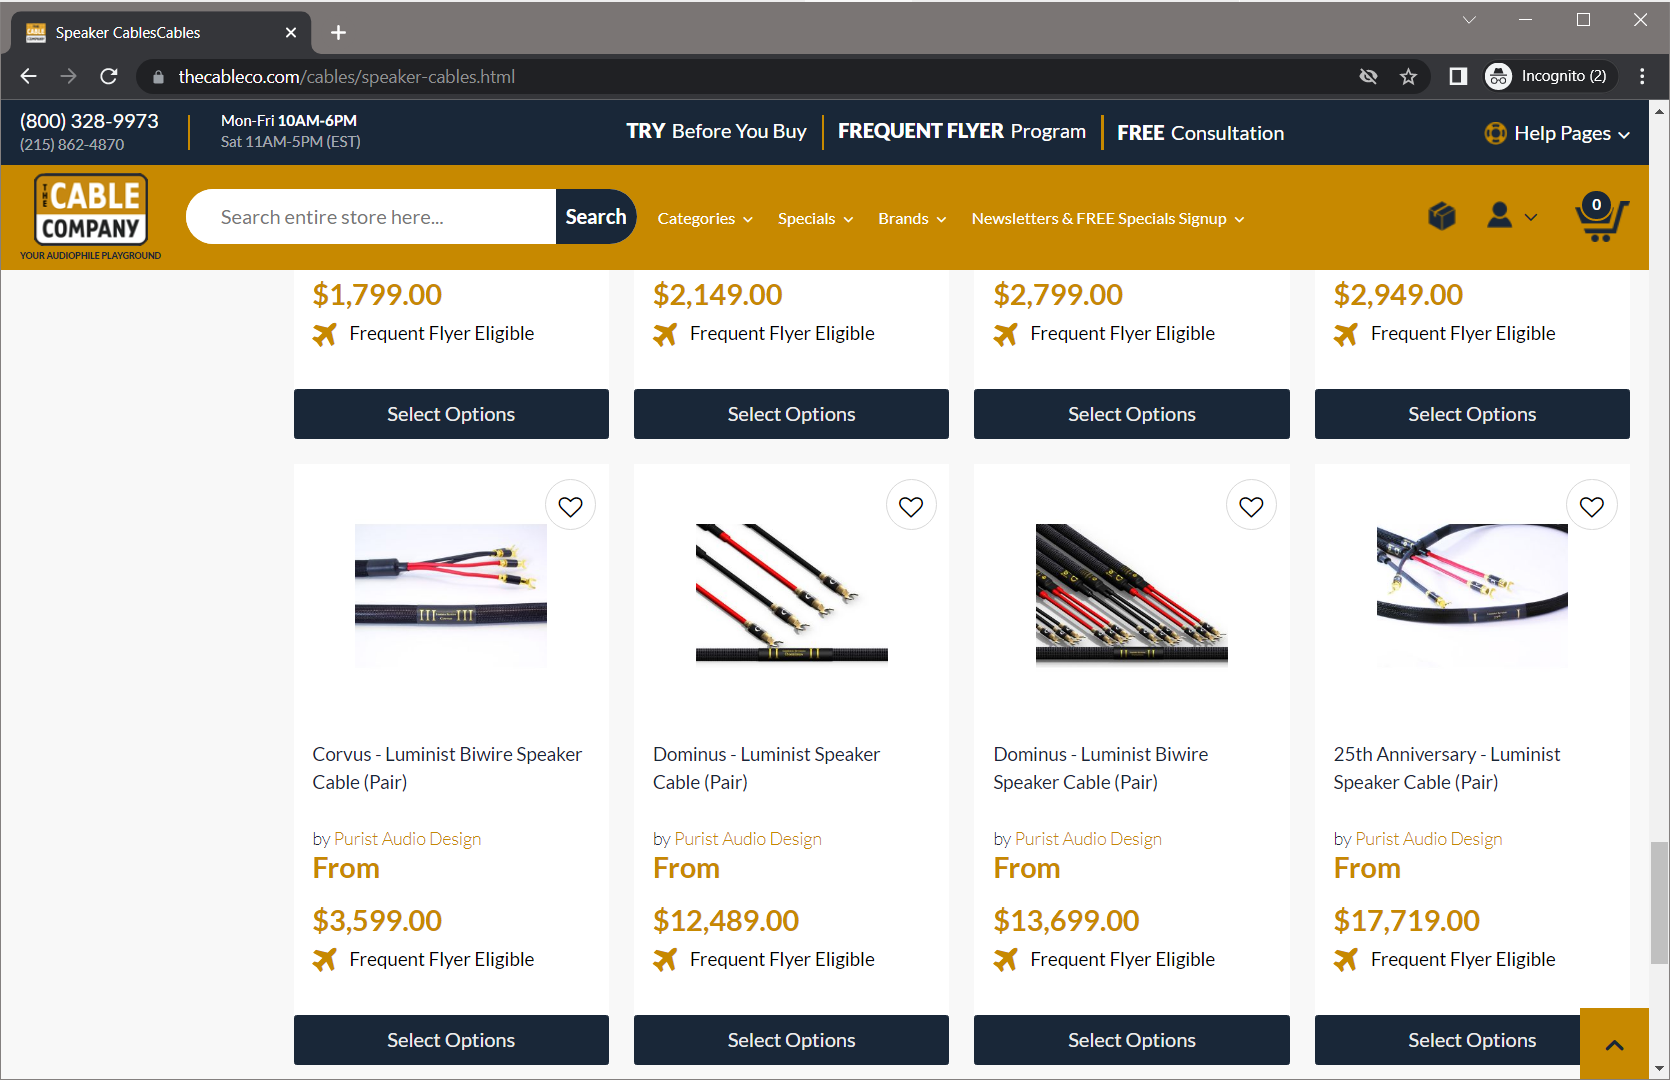The width and height of the screenshot is (1670, 1080).
Task: Click the search entire store input field
Action: click(x=372, y=217)
